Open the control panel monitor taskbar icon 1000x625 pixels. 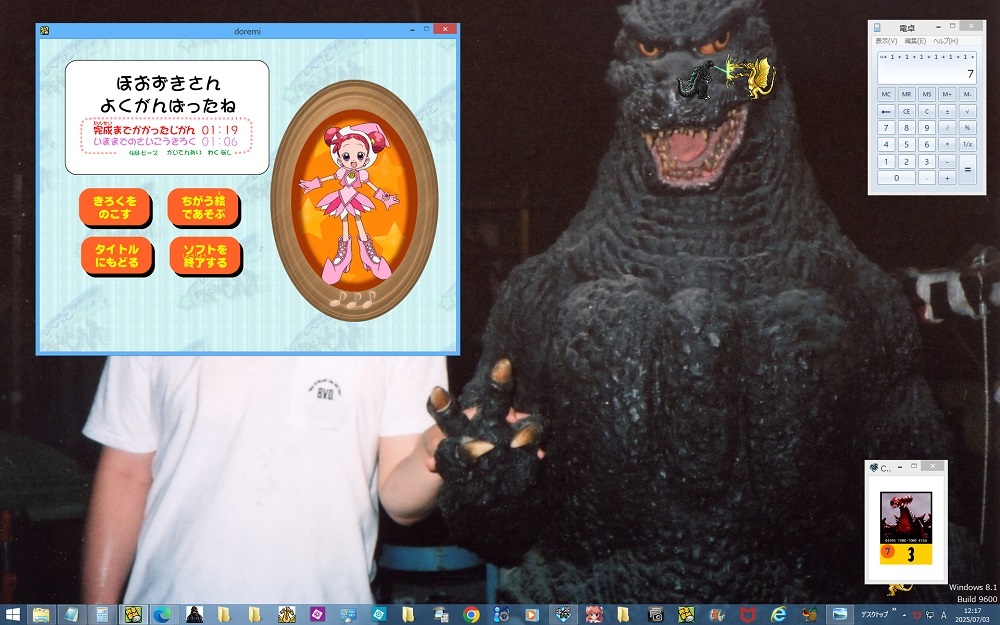(x=348, y=615)
